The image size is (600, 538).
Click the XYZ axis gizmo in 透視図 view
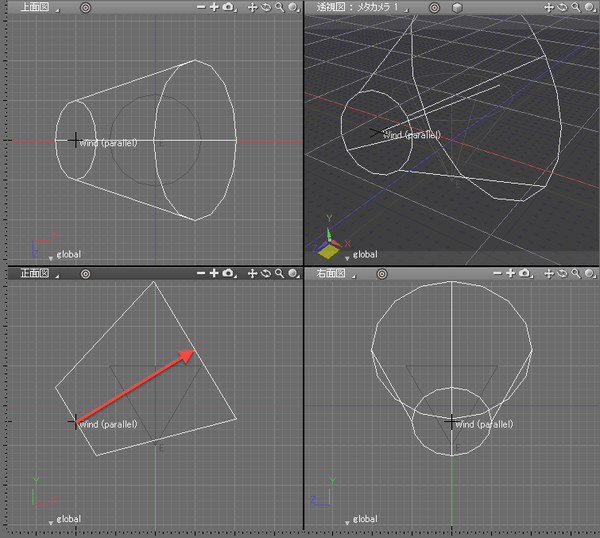pyautogui.click(x=330, y=238)
